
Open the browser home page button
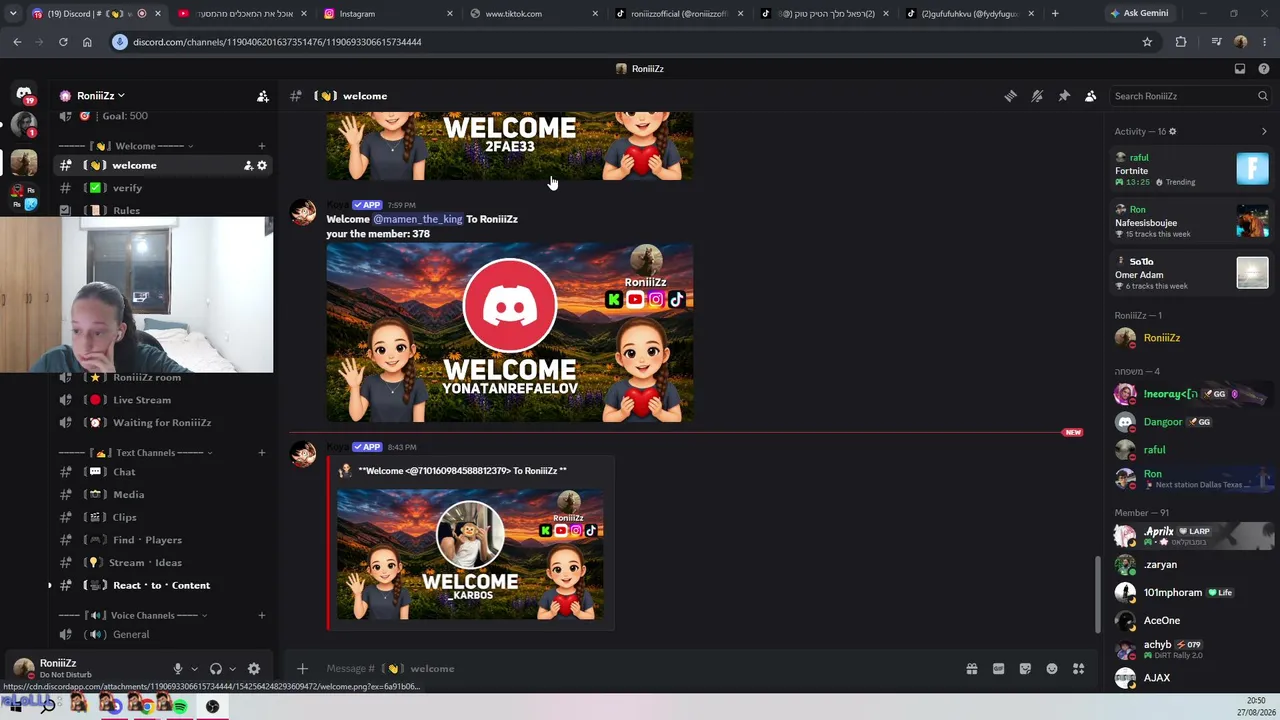87,42
